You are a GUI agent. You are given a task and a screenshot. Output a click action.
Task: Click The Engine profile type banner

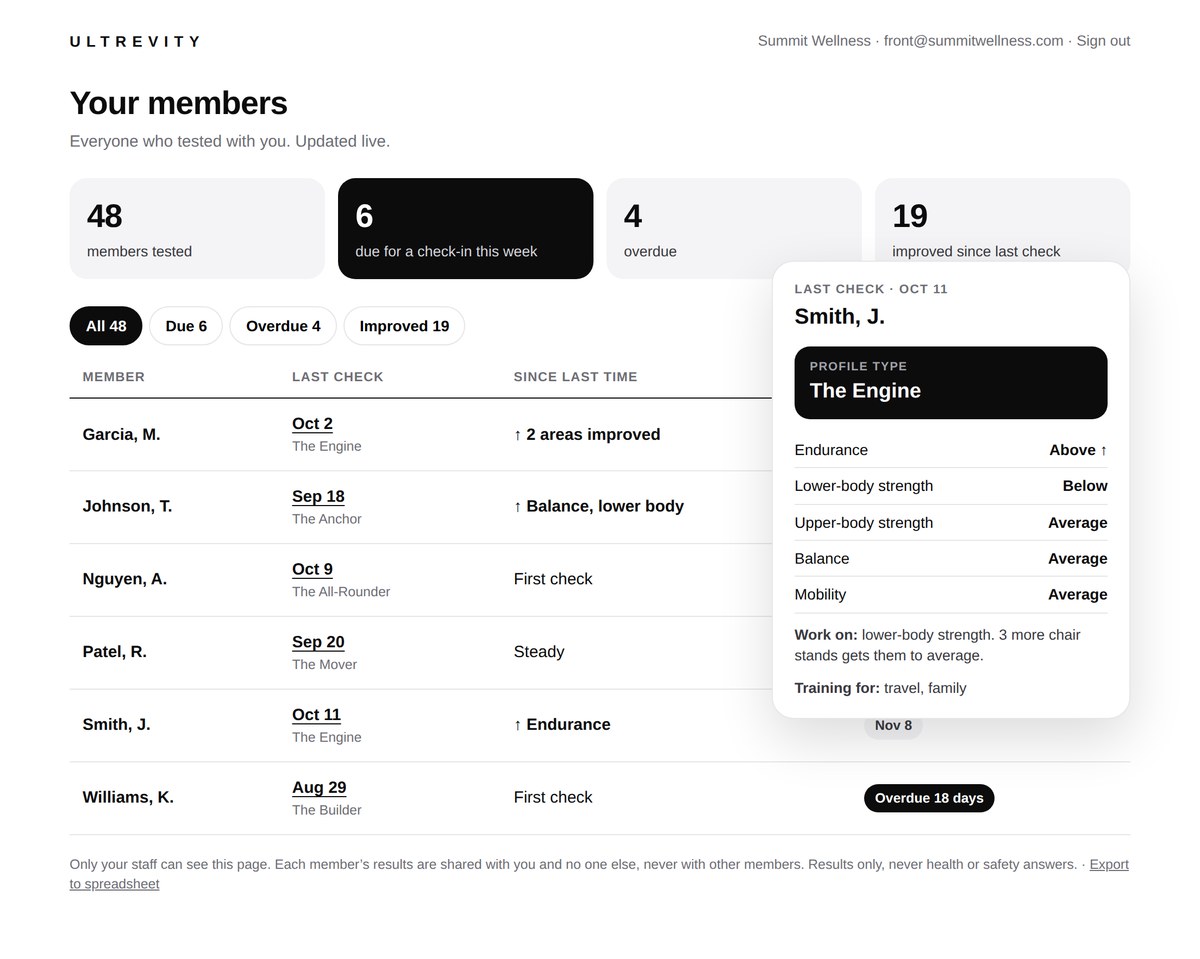pos(951,383)
